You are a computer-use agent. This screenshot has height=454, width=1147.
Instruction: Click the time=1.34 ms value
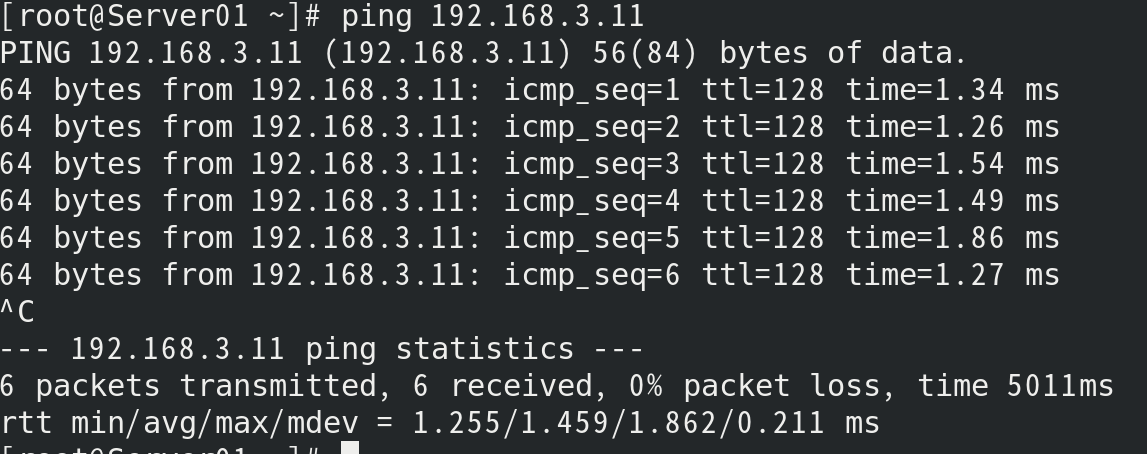(x=952, y=91)
